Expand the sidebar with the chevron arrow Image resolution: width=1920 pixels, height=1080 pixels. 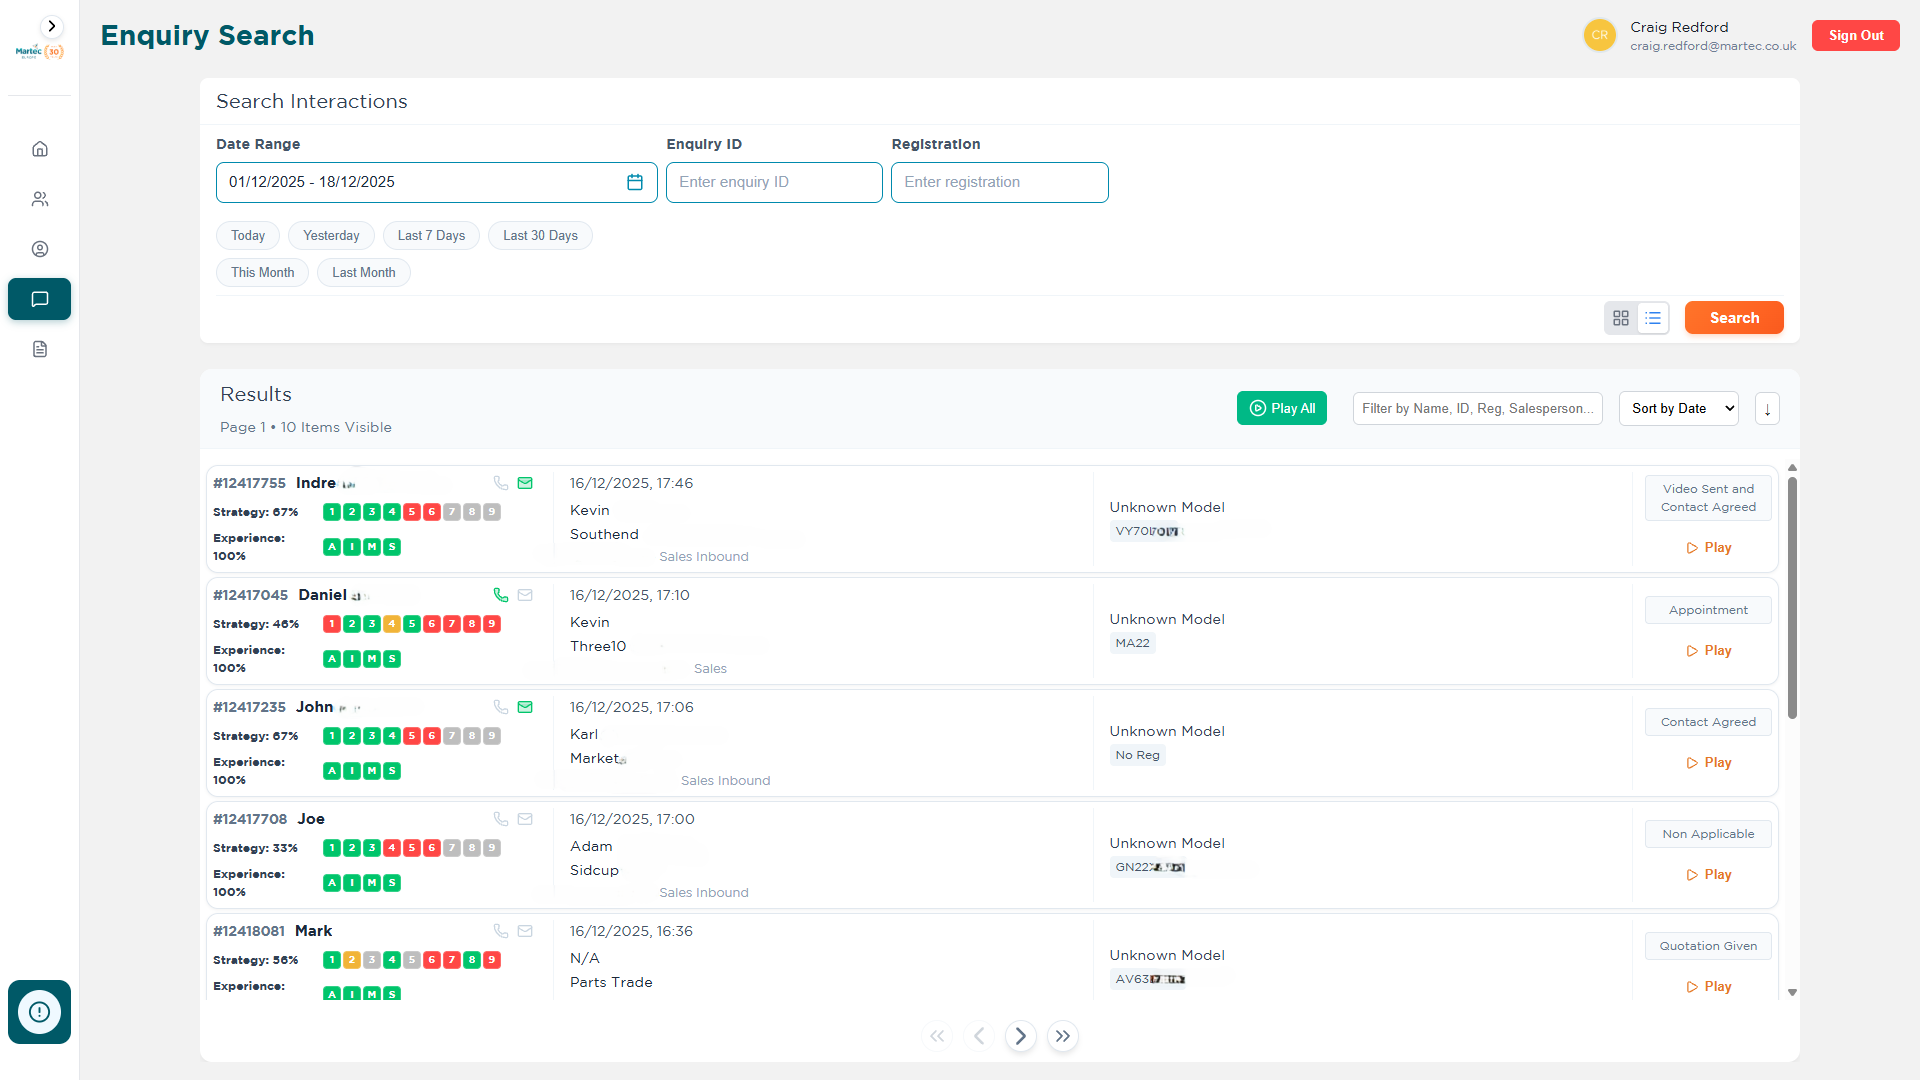click(52, 27)
